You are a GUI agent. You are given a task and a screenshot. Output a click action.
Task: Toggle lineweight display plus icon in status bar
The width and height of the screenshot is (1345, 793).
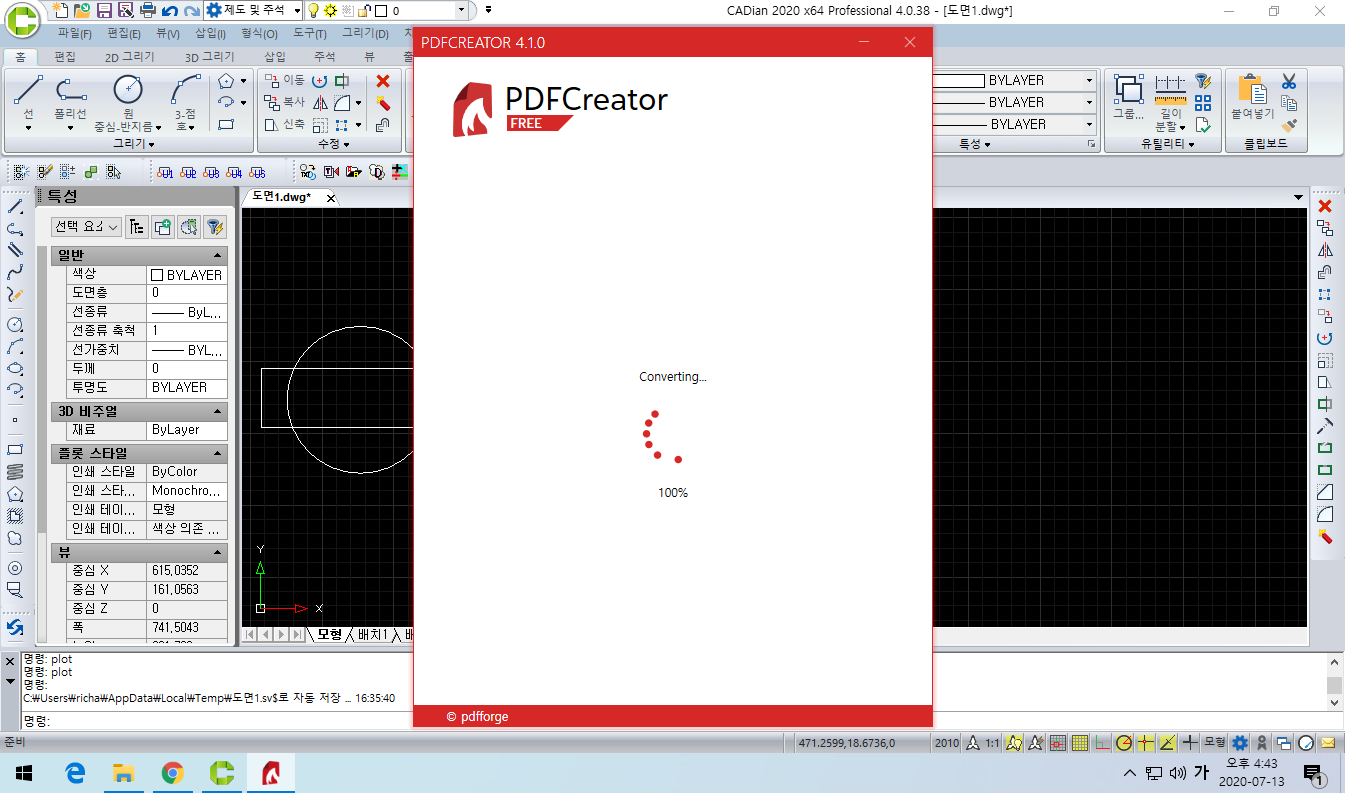tap(1189, 743)
